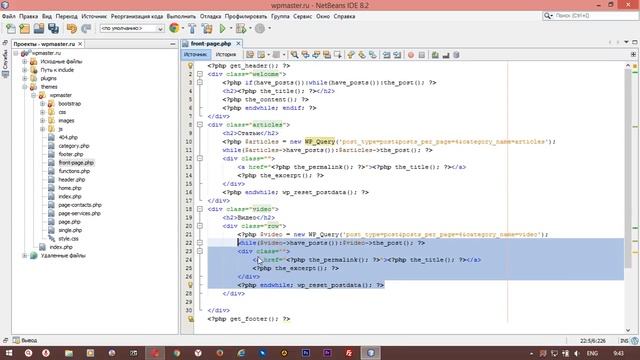Viewport: 640px width, 360px height.
Task: Open the dropdown arrow beside Run
Action: (231, 29)
